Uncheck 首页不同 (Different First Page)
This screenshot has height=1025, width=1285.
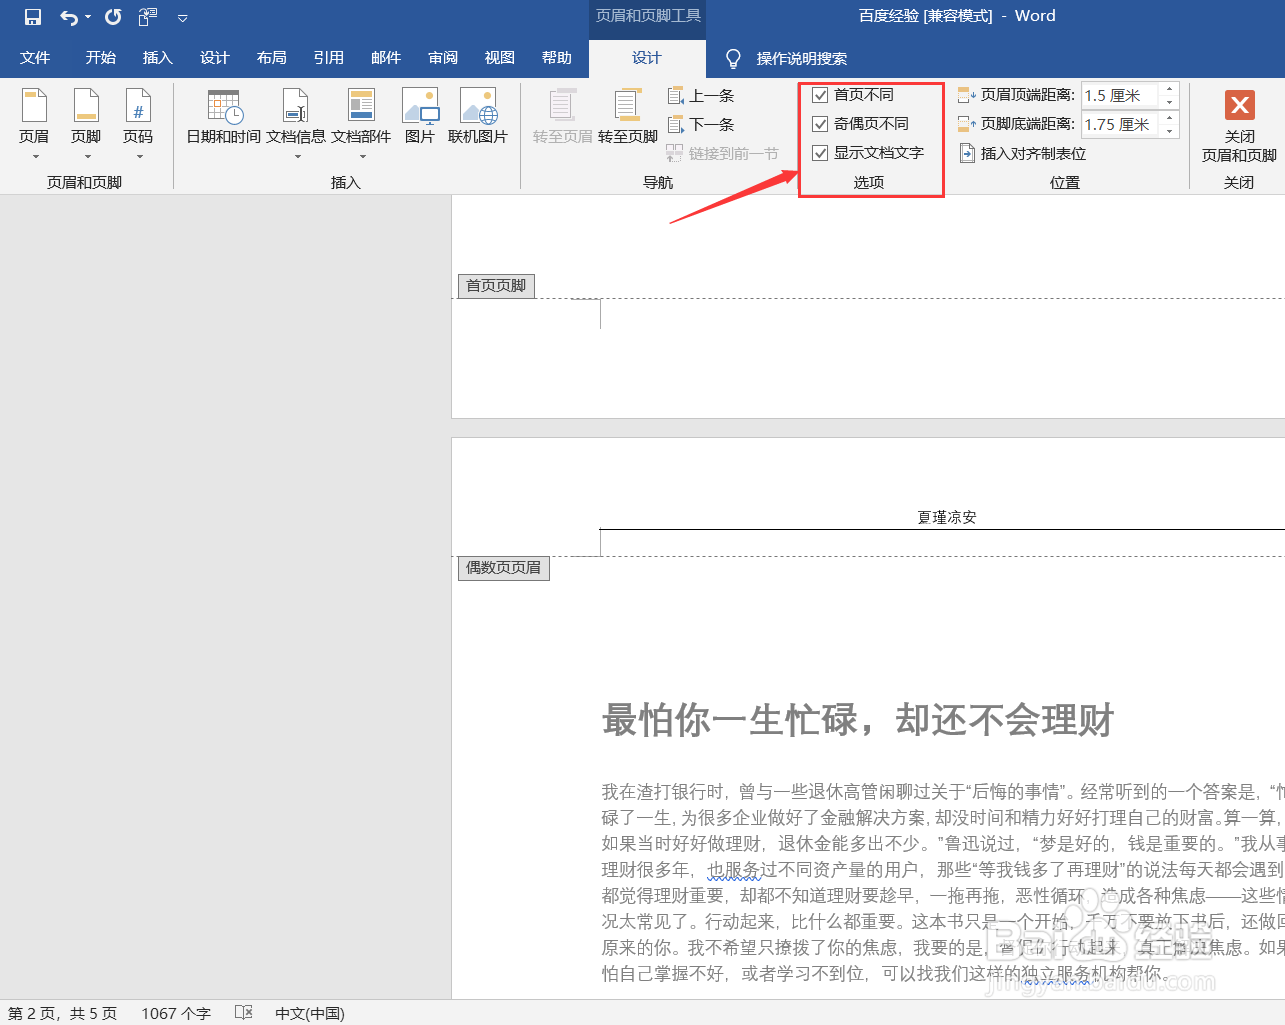point(820,94)
